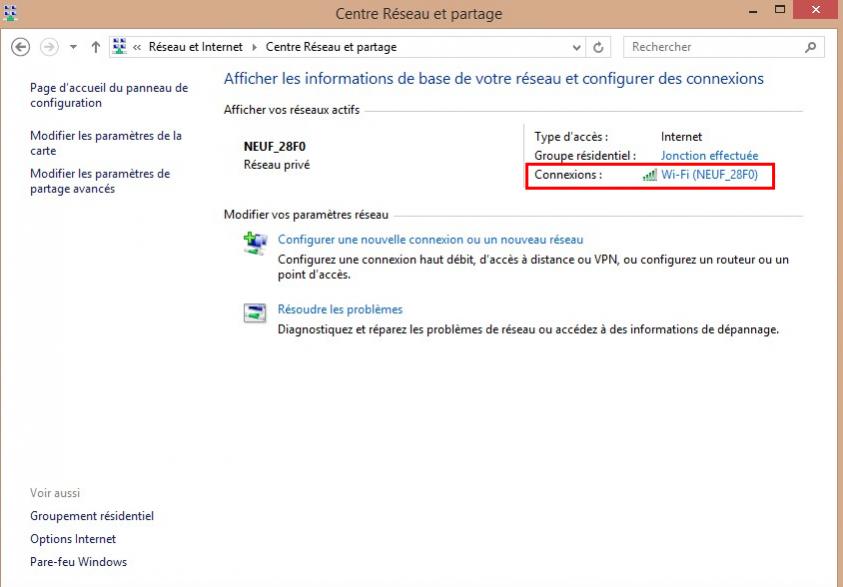The image size is (843, 587).
Task: Click the magnifier icon in the search box
Action: coord(811,47)
